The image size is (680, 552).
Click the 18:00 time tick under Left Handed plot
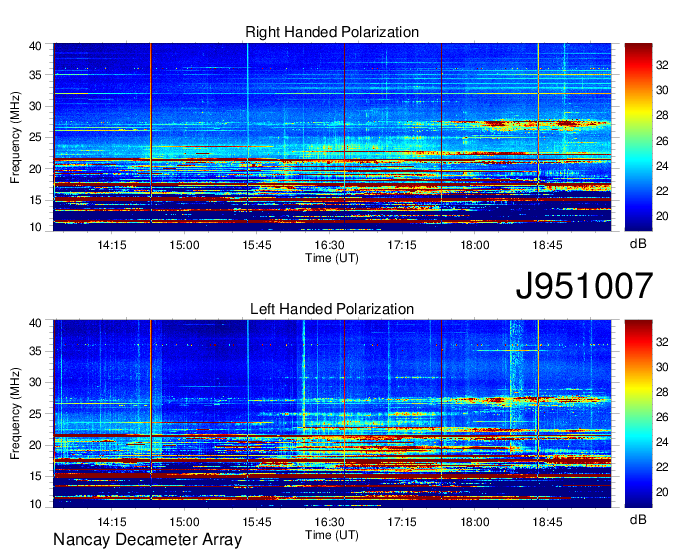pyautogui.click(x=474, y=522)
